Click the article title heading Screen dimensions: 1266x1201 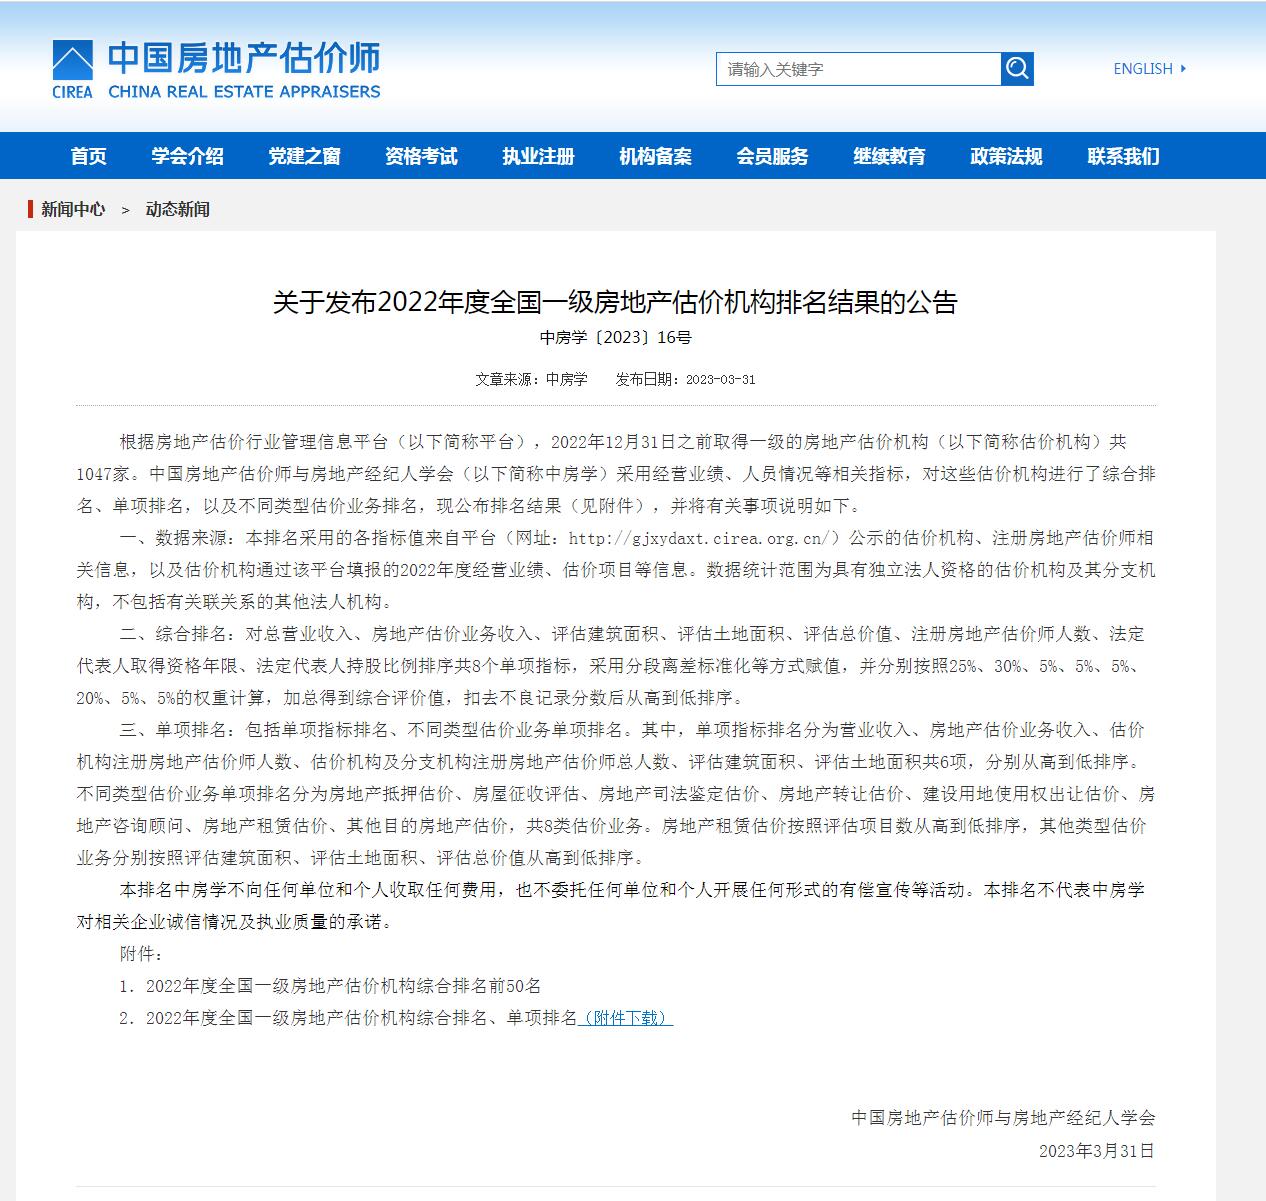[x=615, y=302]
